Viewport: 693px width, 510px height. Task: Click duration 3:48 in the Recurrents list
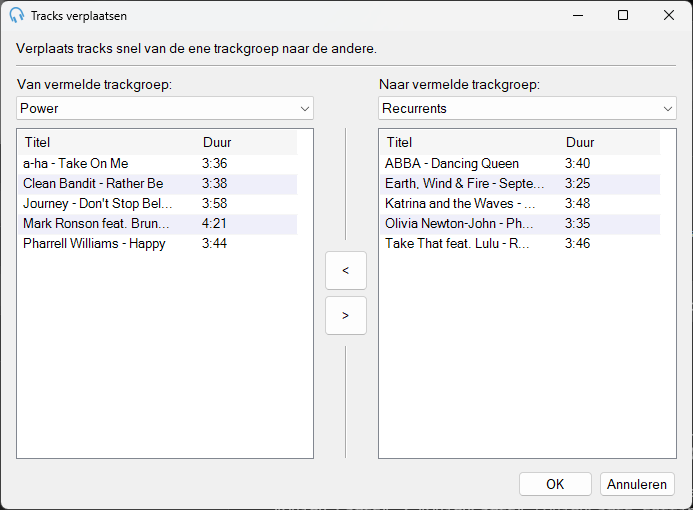pos(577,203)
